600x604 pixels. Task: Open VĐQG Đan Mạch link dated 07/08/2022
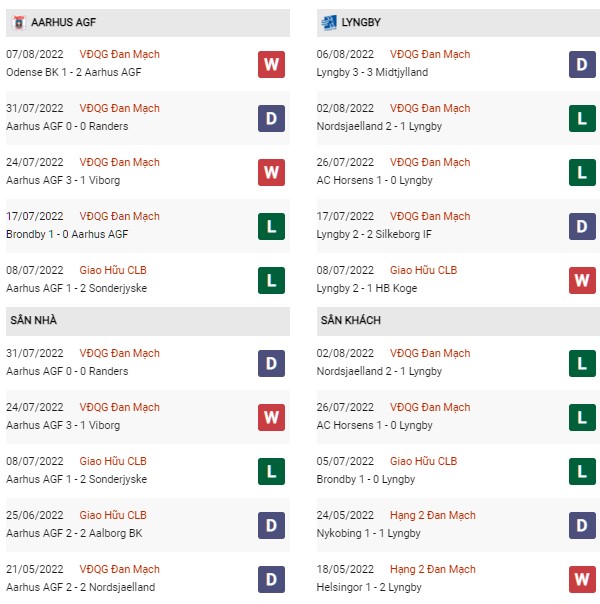pyautogui.click(x=118, y=54)
